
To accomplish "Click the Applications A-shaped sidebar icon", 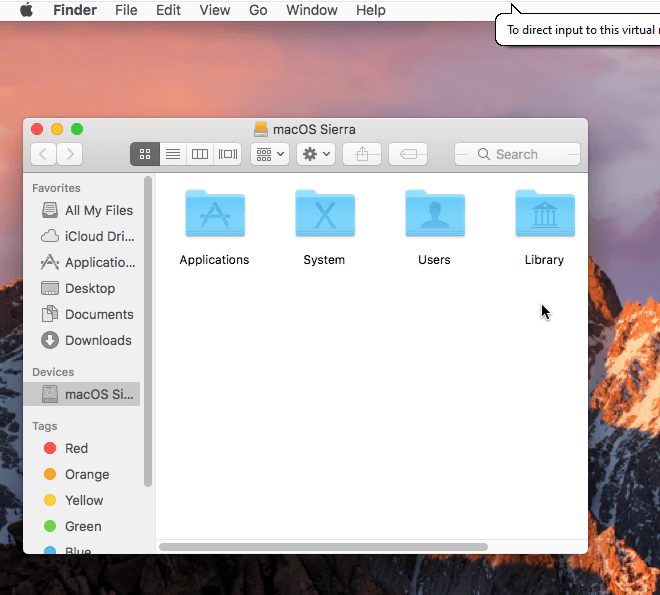I will tap(50, 262).
